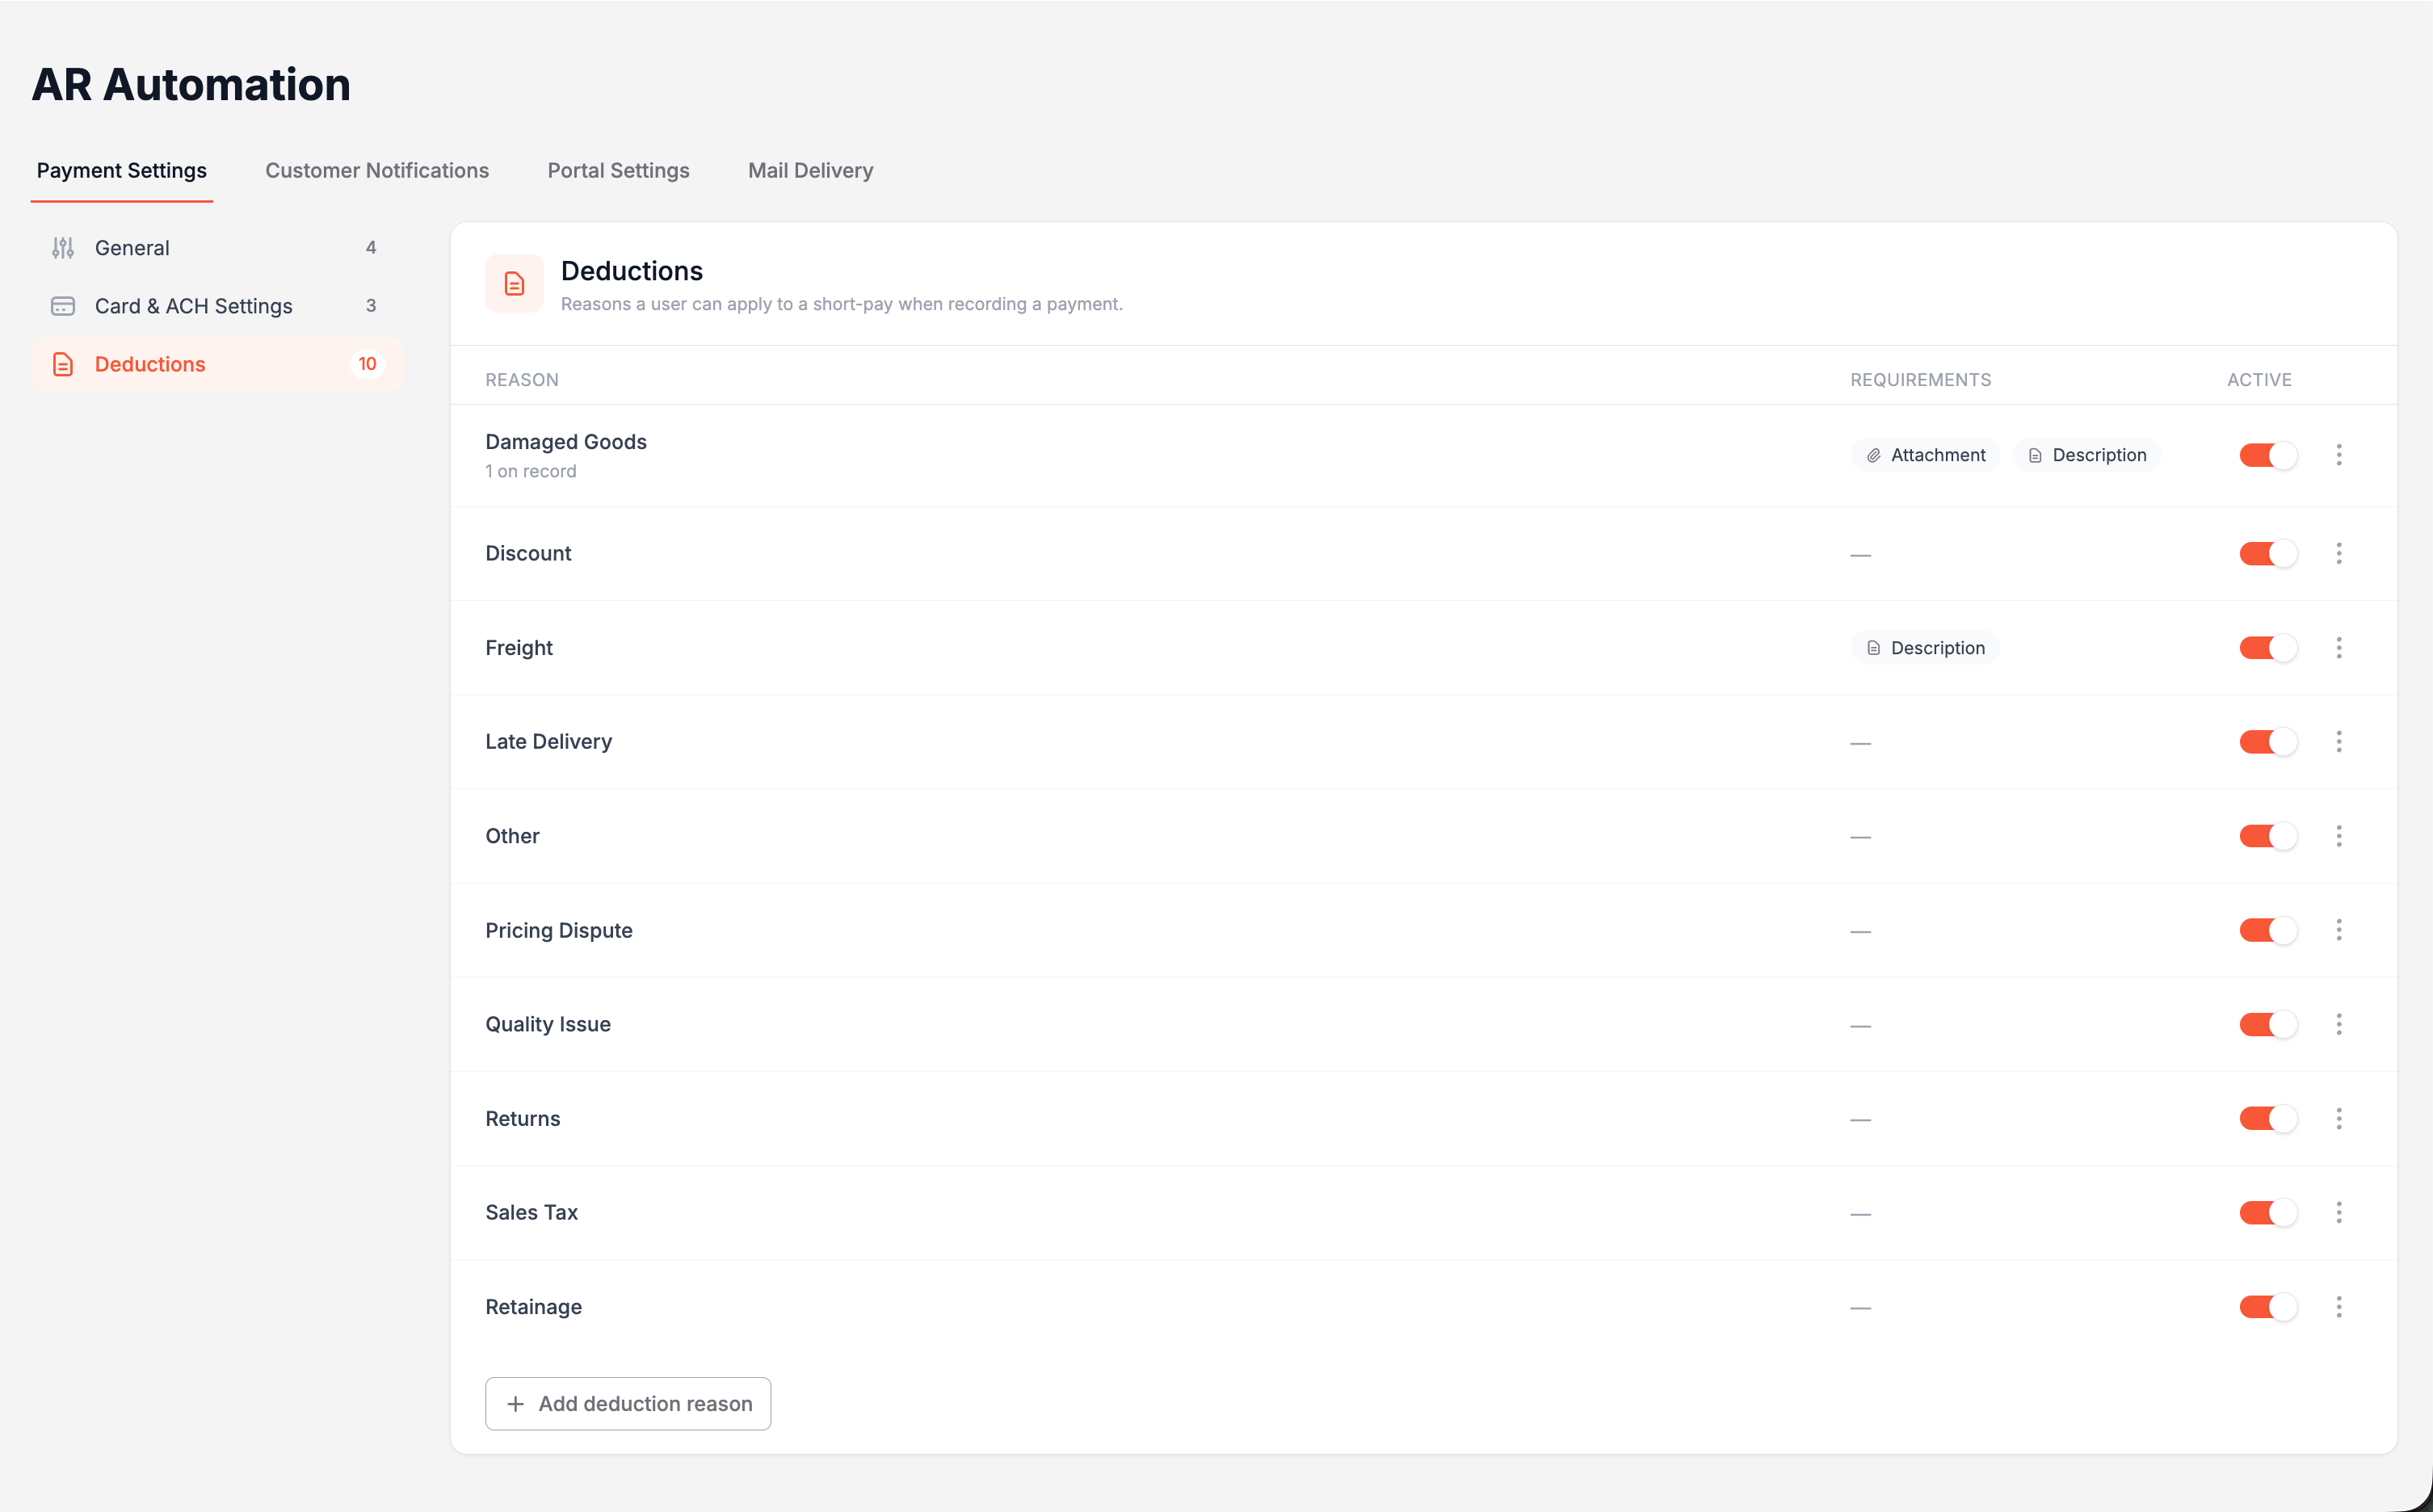Click the '1 on record' text

point(531,471)
